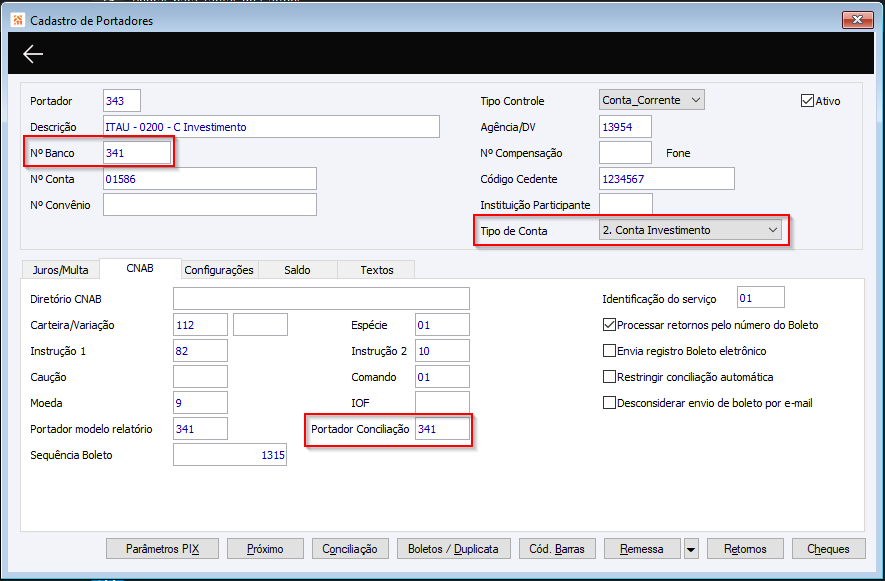The height and width of the screenshot is (581, 885).
Task: Click the Cadastro de Portadores app icon
Action: tap(18, 20)
